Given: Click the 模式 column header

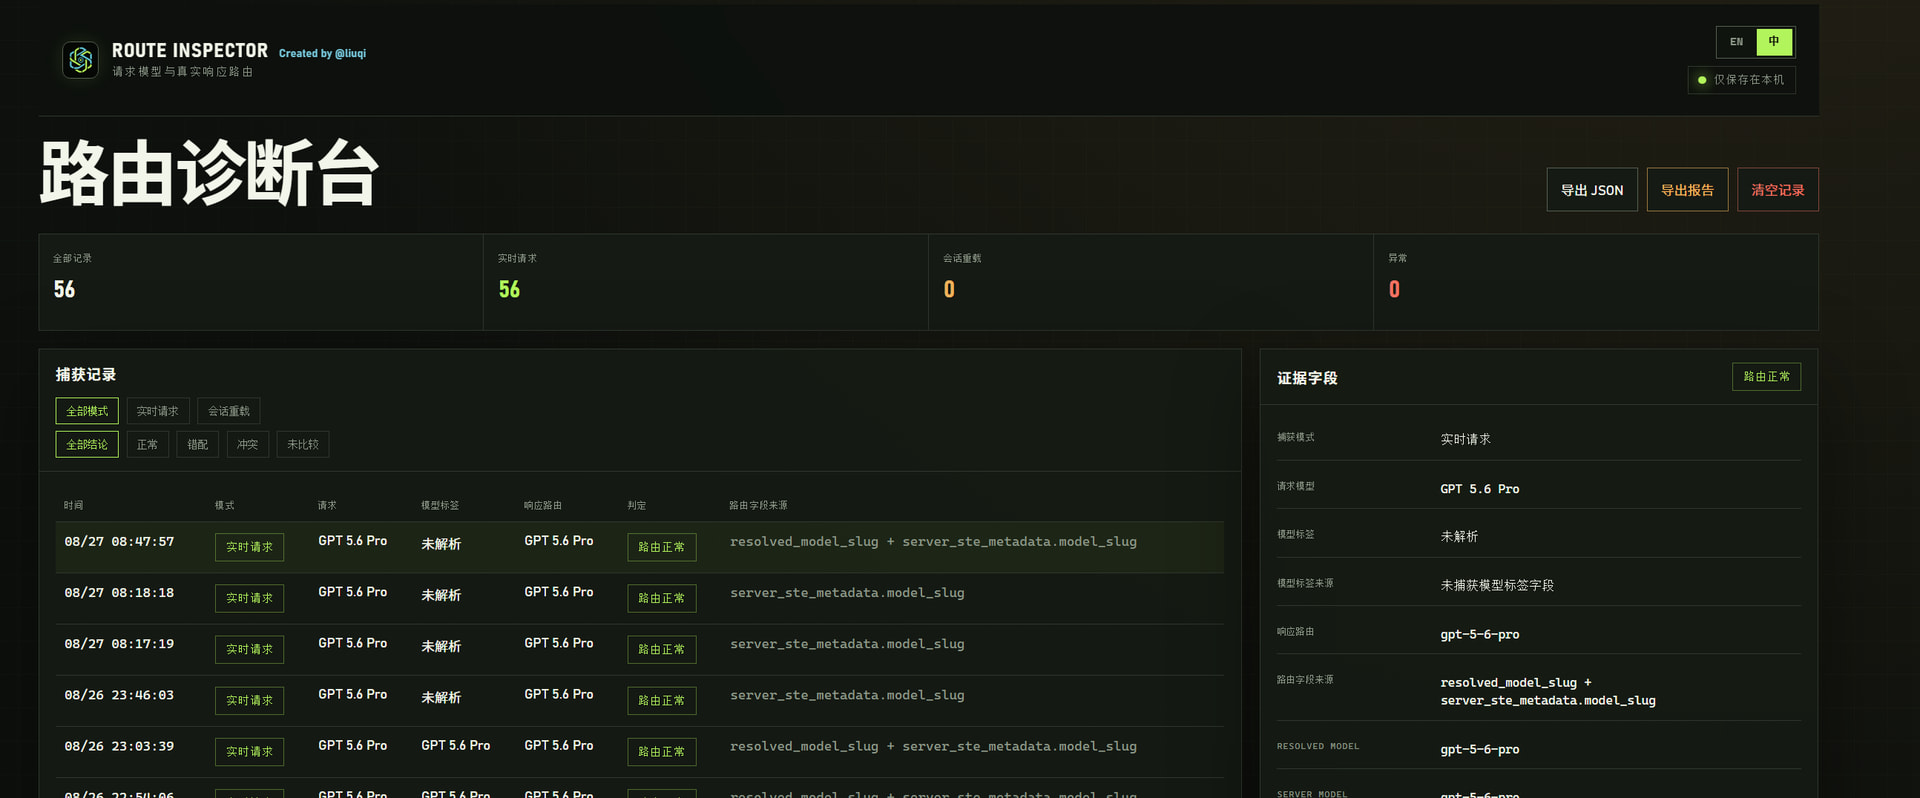Looking at the screenshot, I should coord(225,506).
